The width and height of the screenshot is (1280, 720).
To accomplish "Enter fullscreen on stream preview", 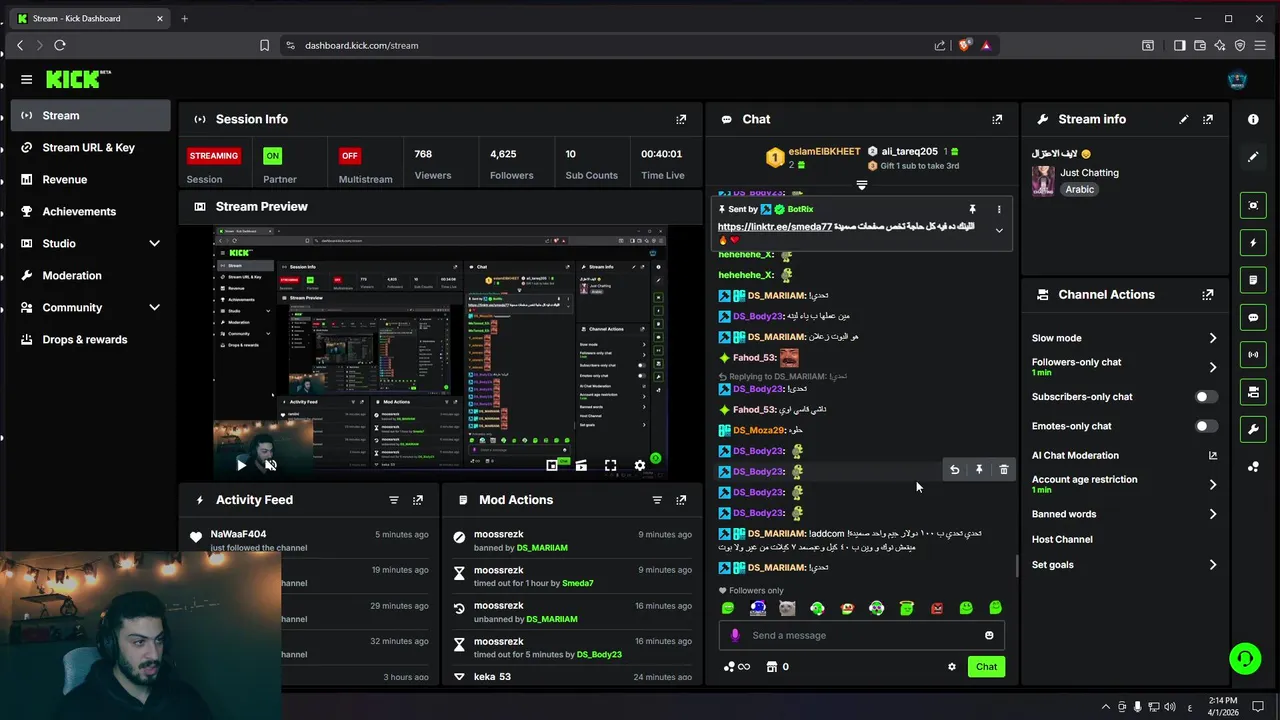I will click(610, 465).
